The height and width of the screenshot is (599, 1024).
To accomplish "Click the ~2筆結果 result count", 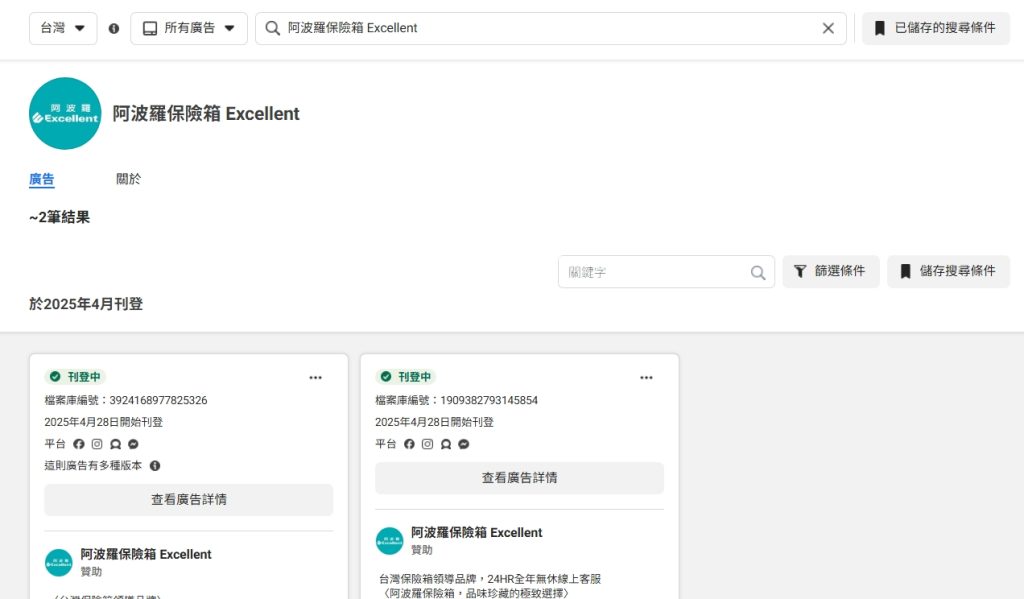I will (x=59, y=218).
